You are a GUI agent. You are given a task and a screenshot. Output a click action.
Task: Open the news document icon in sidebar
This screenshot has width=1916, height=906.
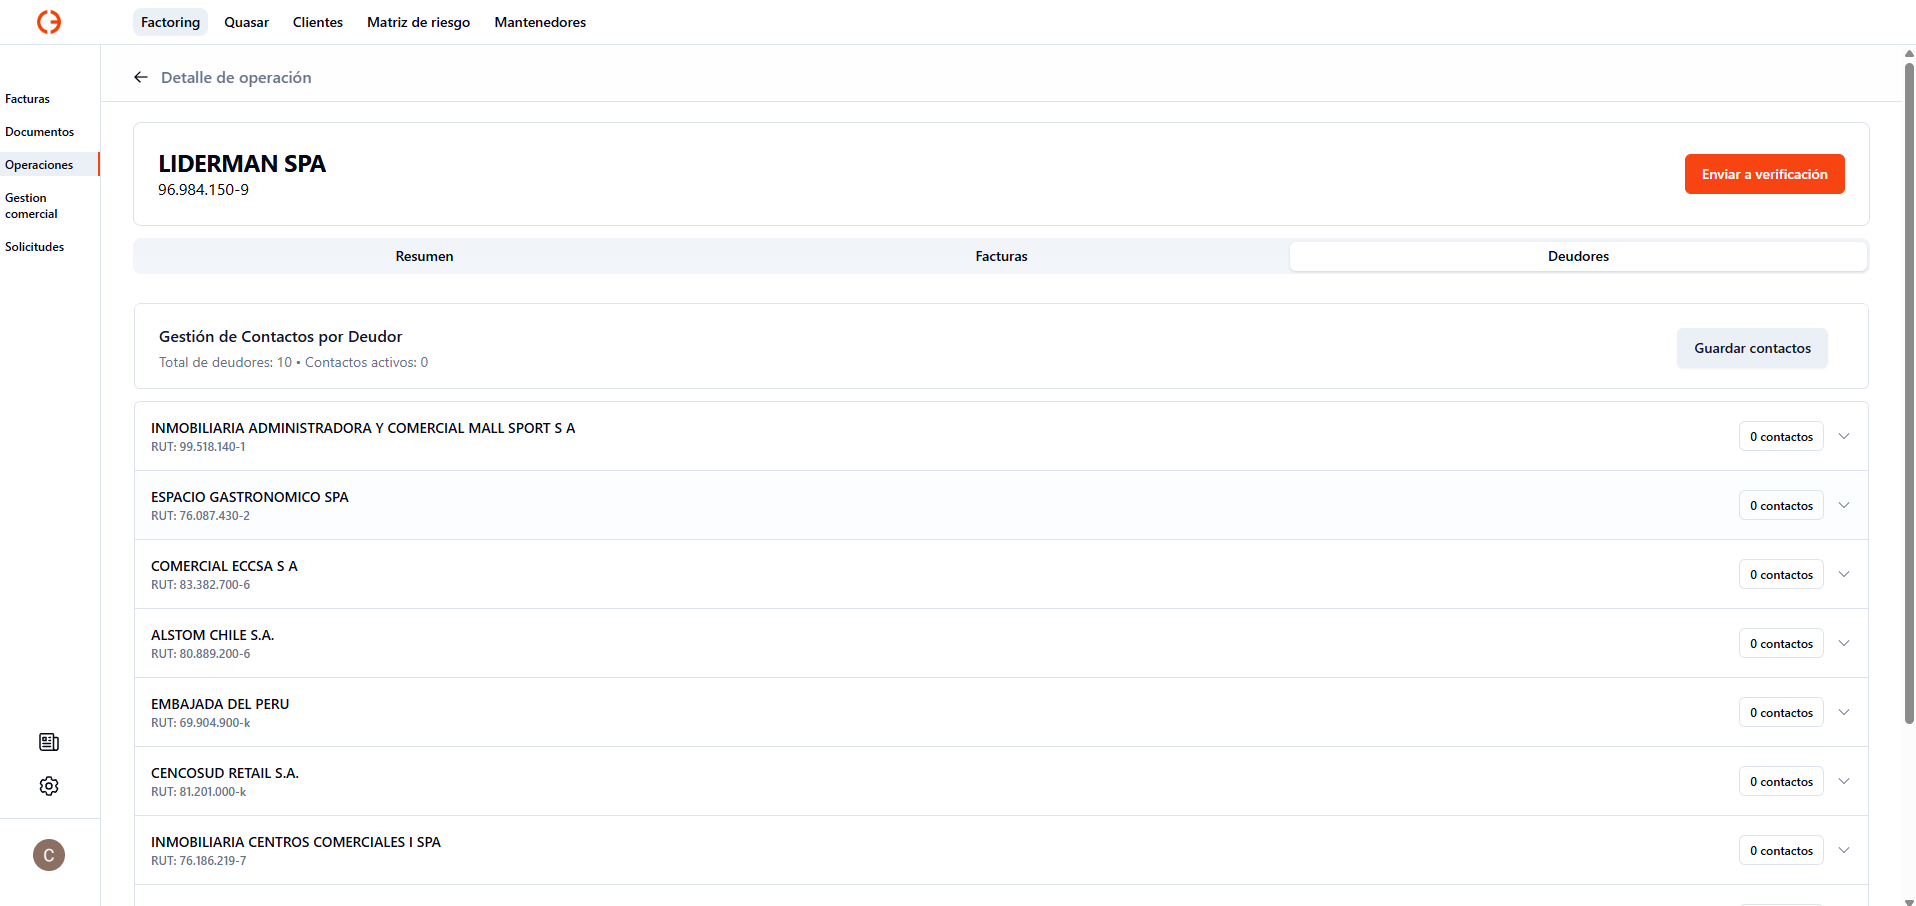click(x=49, y=742)
